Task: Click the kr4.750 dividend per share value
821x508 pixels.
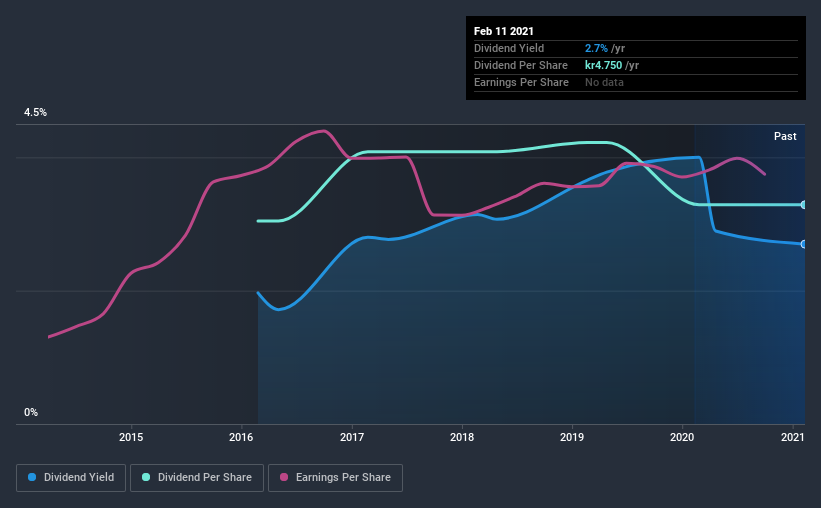Action: pyautogui.click(x=603, y=65)
